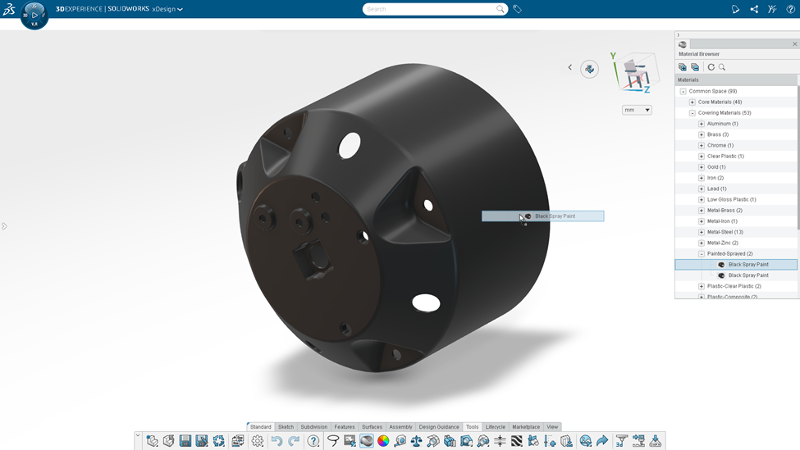Select the lasso selection tool
This screenshot has height=450, width=800.
(x=333, y=441)
